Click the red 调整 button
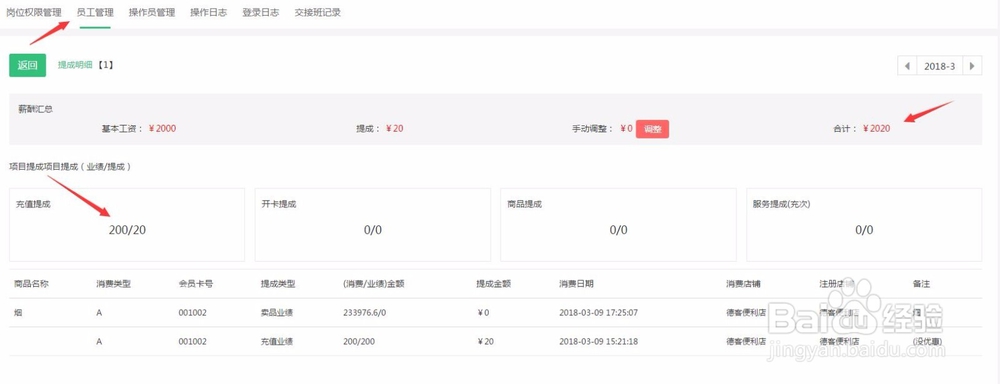Screen dimensions: 1000x384 [652, 129]
